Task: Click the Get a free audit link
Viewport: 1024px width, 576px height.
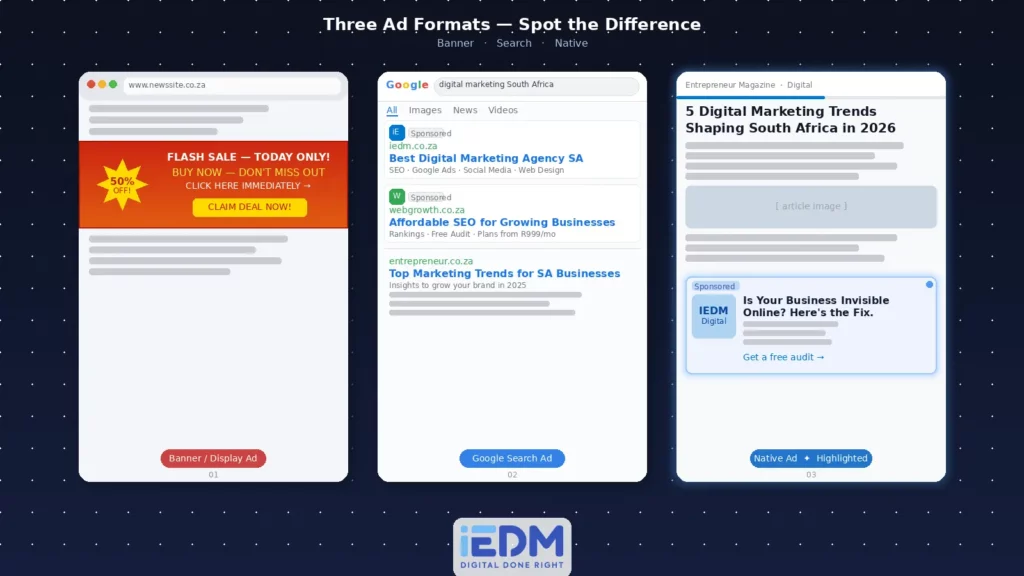Action: click(x=784, y=357)
